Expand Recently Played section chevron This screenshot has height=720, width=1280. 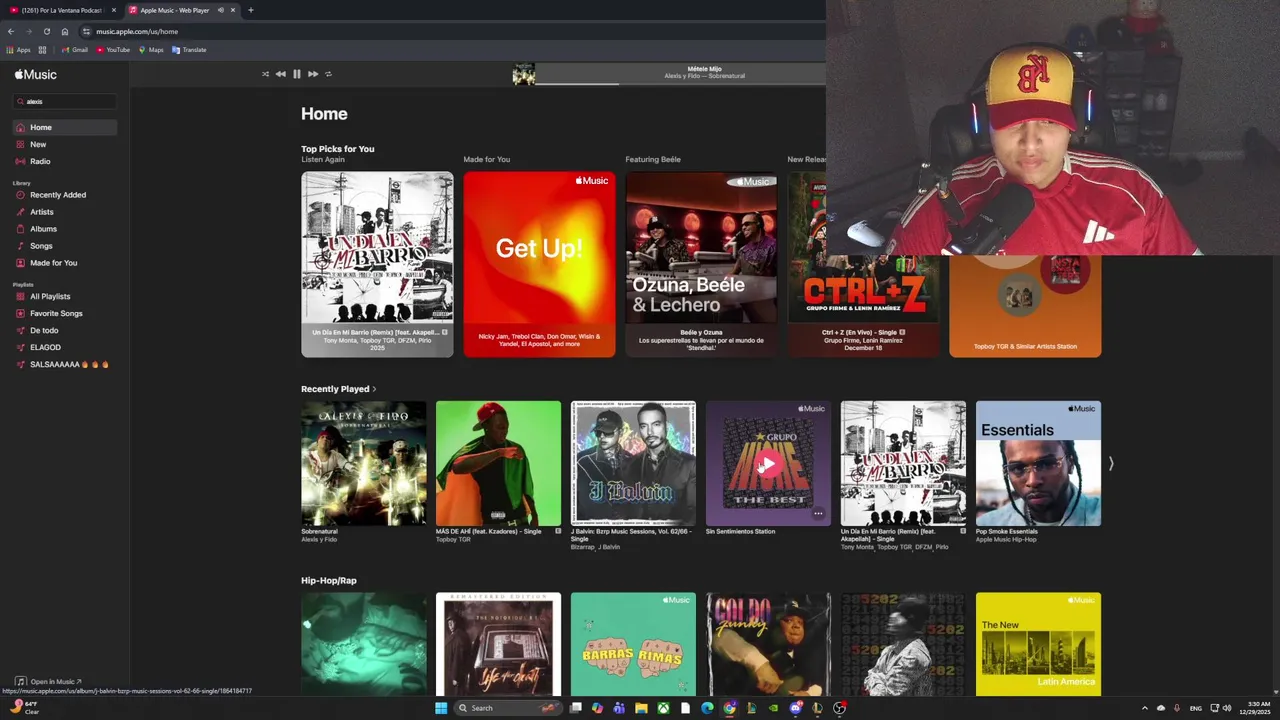(374, 389)
